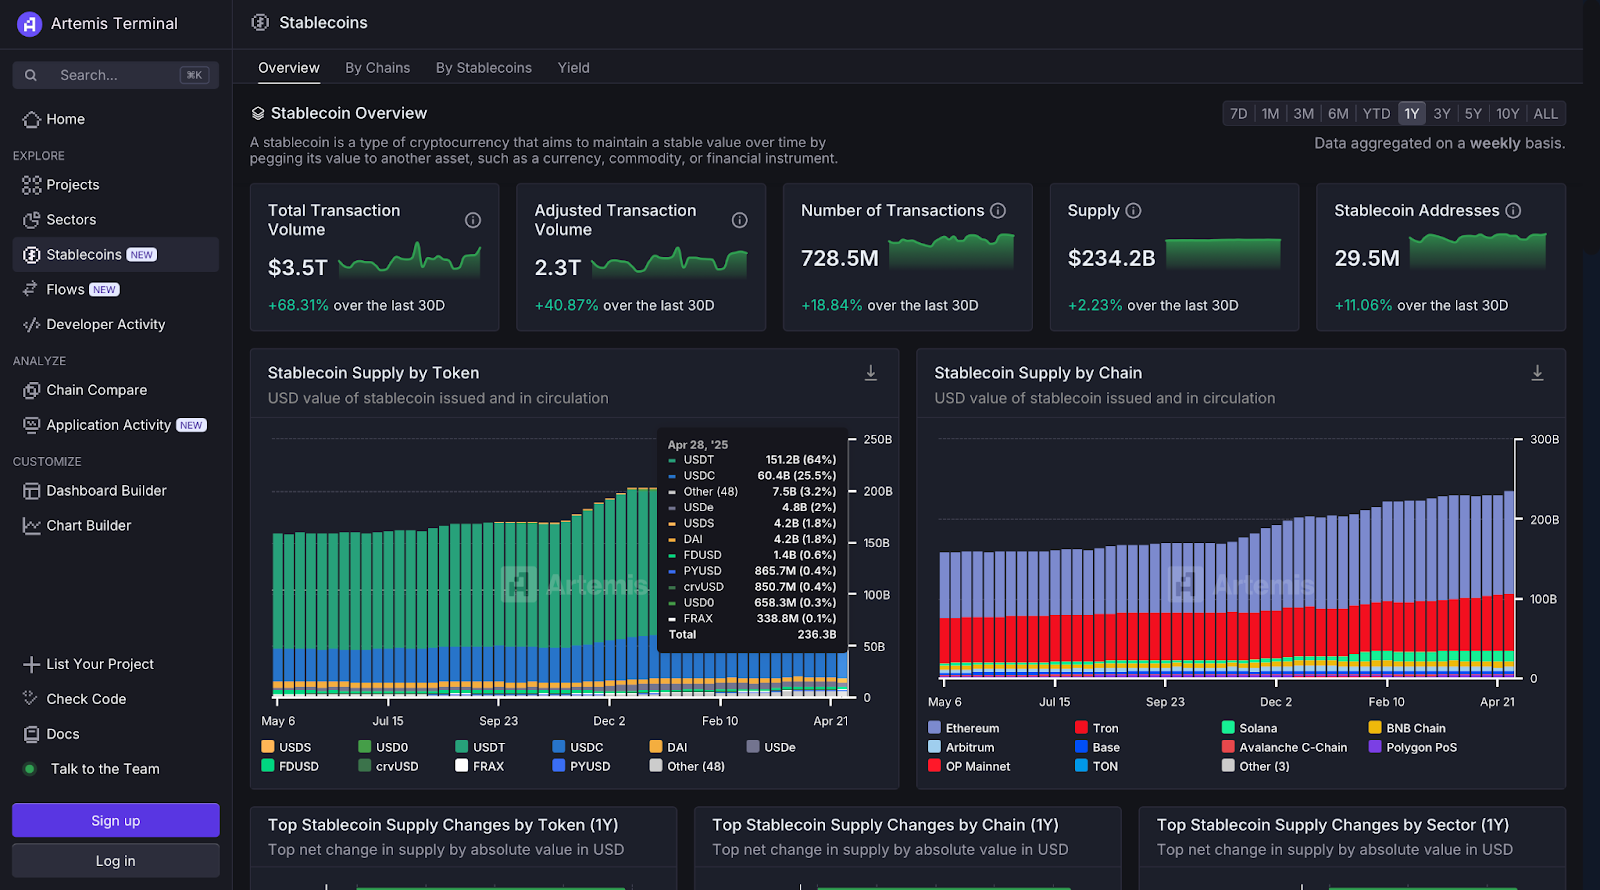1600x890 pixels.
Task: Click the Total Transaction Volume card
Action: (375, 257)
